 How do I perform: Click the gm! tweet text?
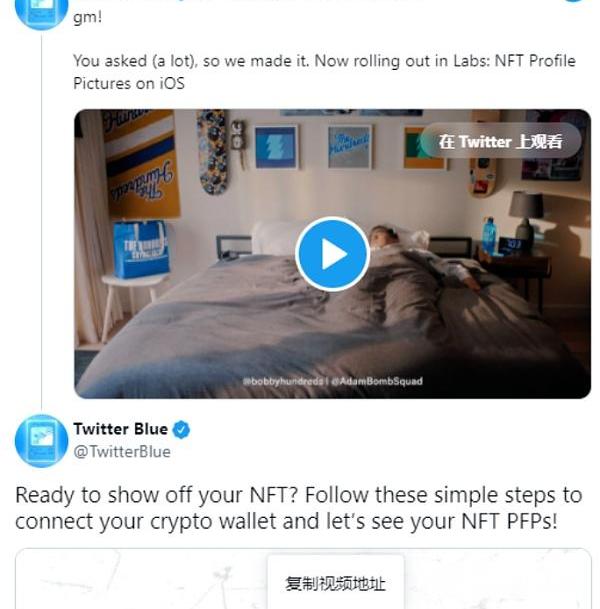(x=87, y=17)
